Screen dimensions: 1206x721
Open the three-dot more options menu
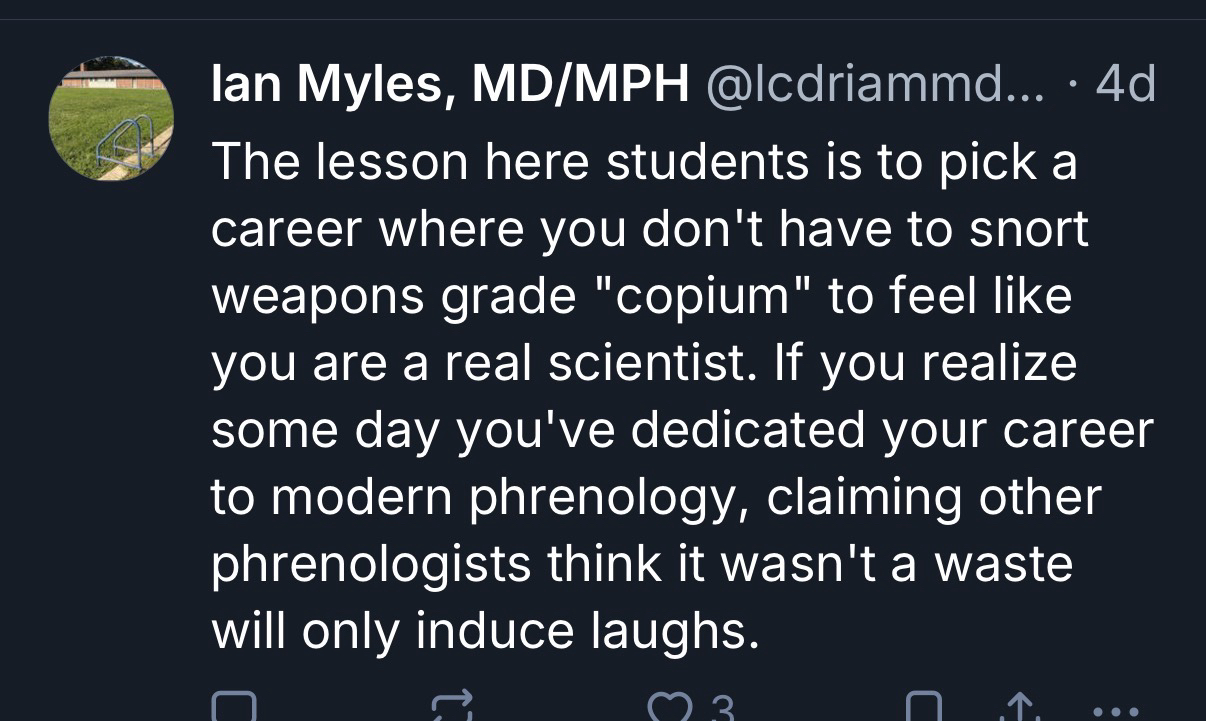tap(1113, 712)
